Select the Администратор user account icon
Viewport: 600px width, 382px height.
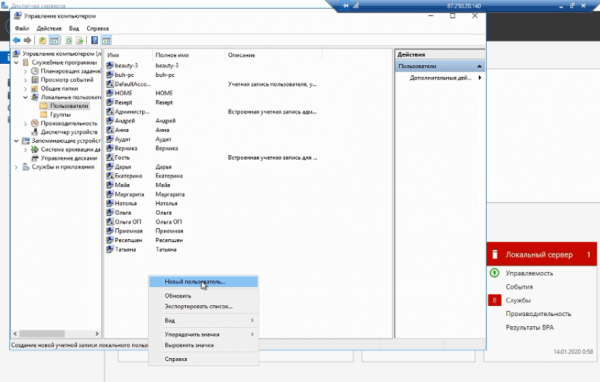pyautogui.click(x=110, y=112)
